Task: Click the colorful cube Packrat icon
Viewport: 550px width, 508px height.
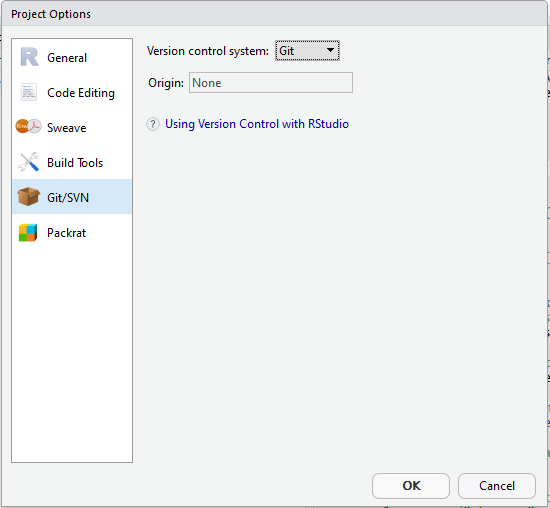Action: pyautogui.click(x=28, y=233)
